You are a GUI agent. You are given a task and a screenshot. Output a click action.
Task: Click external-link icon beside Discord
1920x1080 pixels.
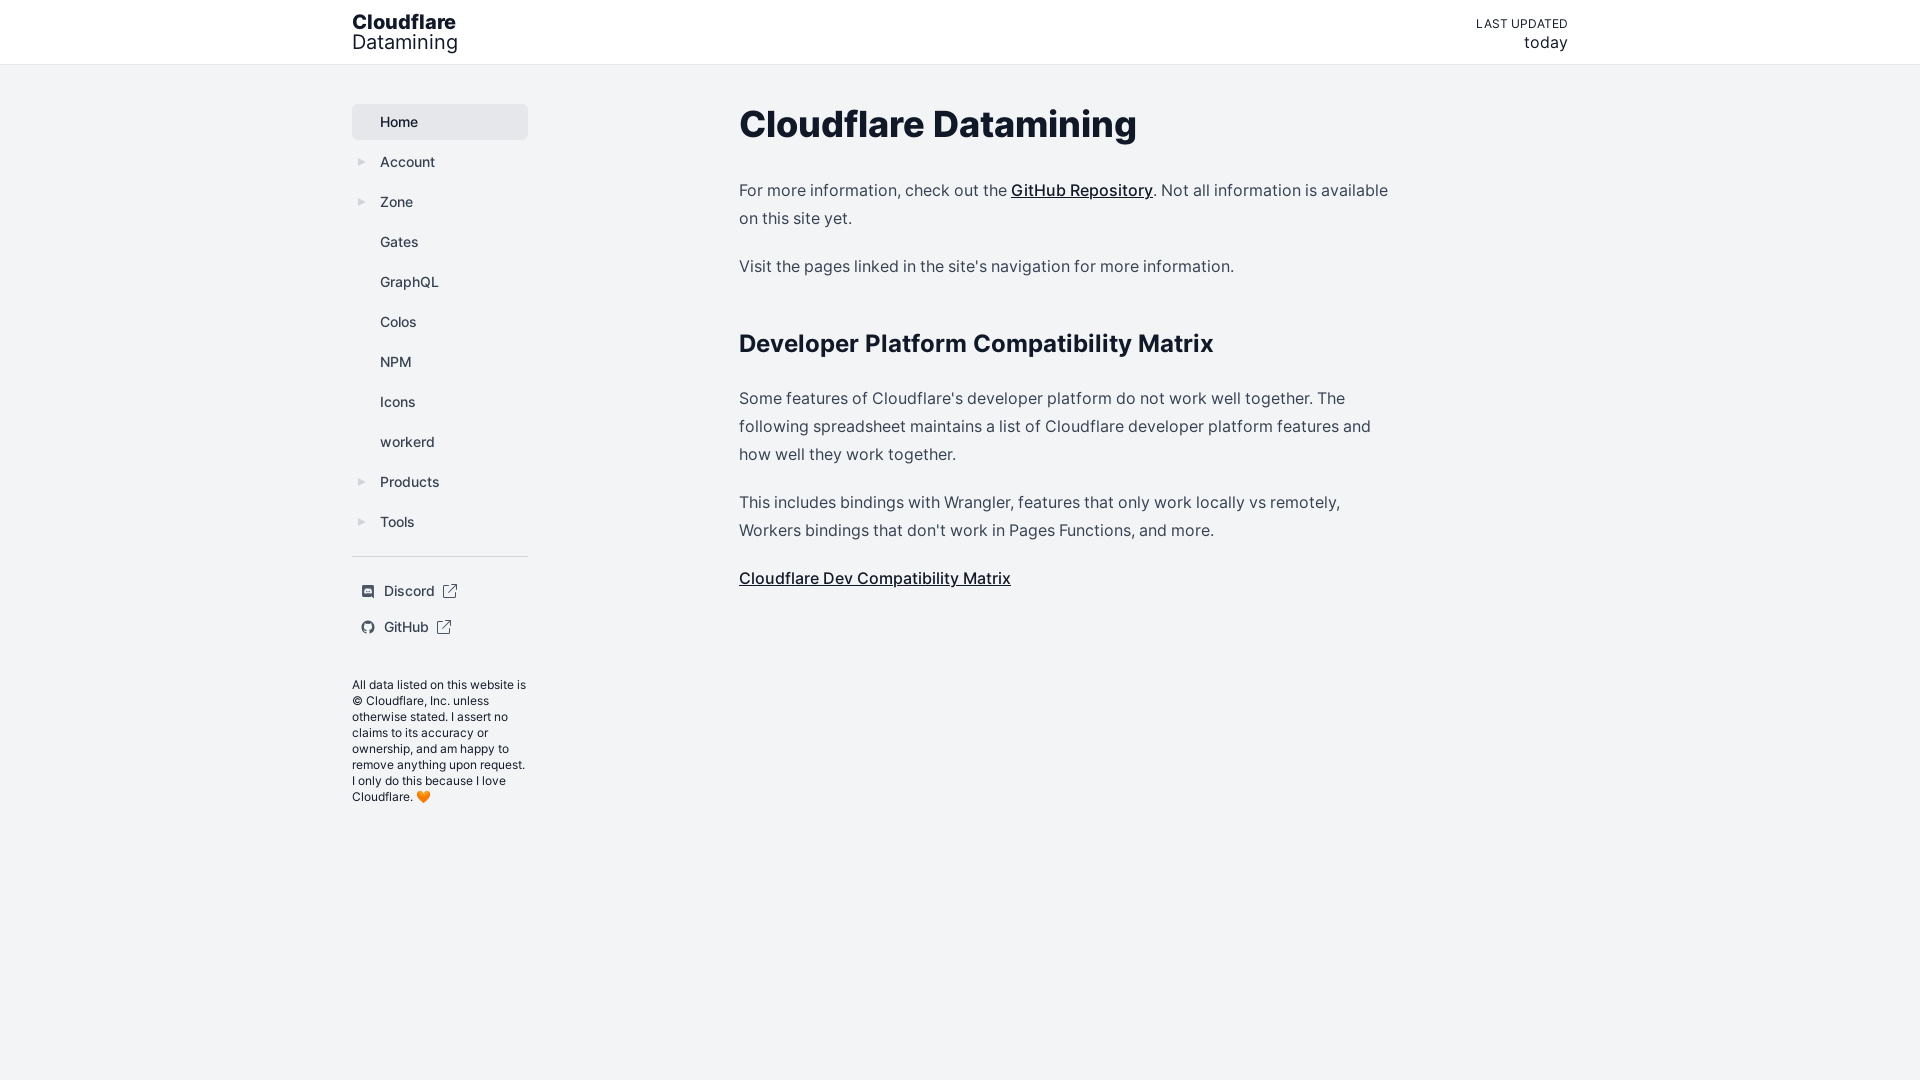click(x=450, y=591)
